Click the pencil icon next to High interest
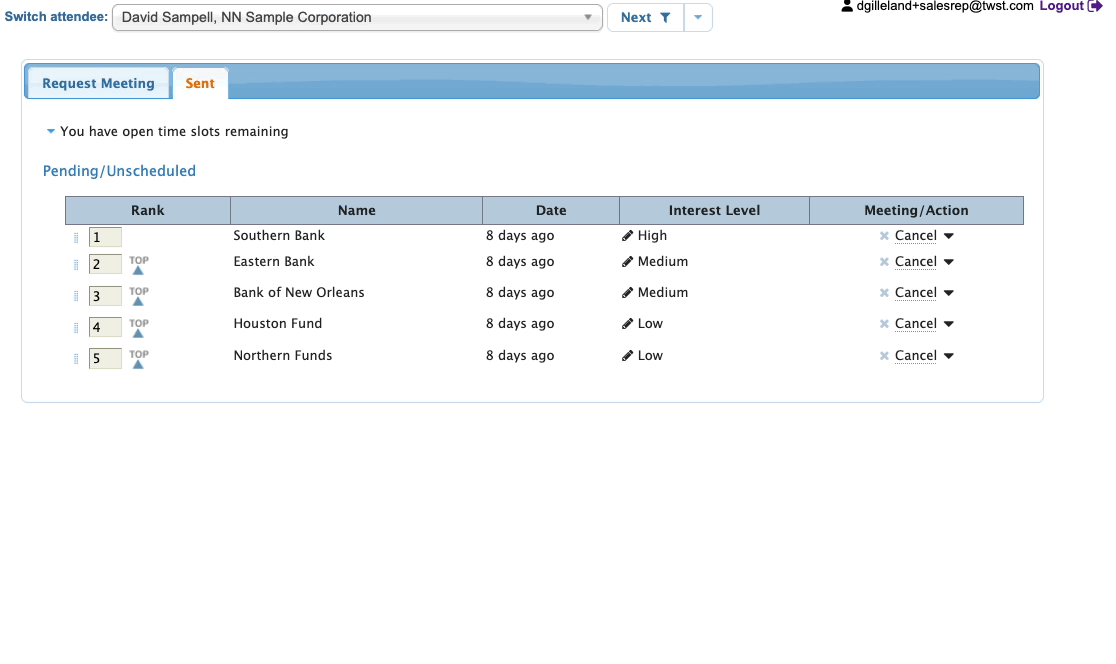The width and height of the screenshot is (1116, 664). coord(628,236)
